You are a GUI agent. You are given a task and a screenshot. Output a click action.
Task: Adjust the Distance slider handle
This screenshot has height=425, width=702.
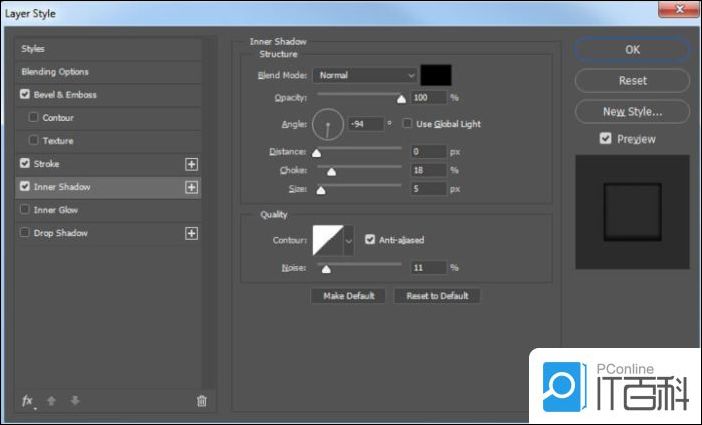pos(317,153)
